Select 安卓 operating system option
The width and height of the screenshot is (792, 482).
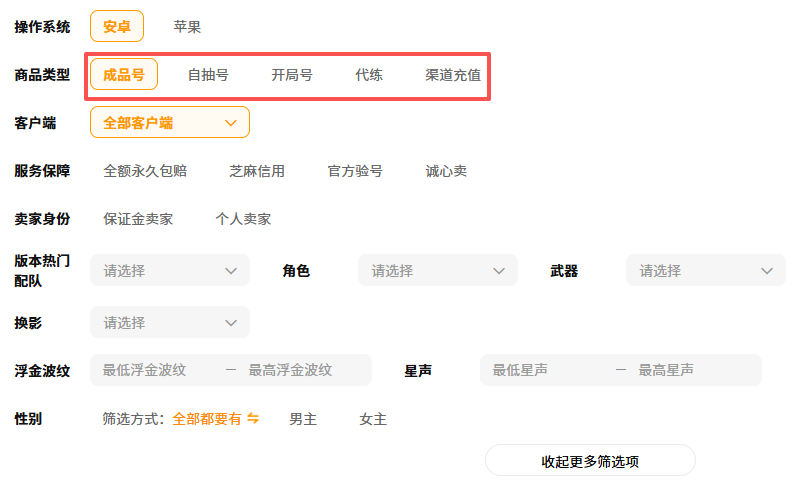[117, 27]
